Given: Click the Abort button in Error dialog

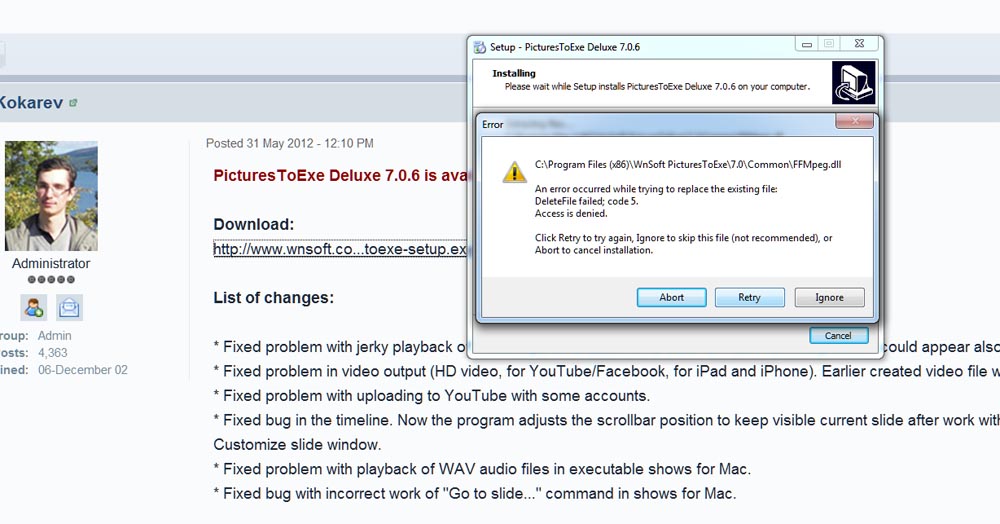Looking at the screenshot, I should pyautogui.click(x=672, y=297).
